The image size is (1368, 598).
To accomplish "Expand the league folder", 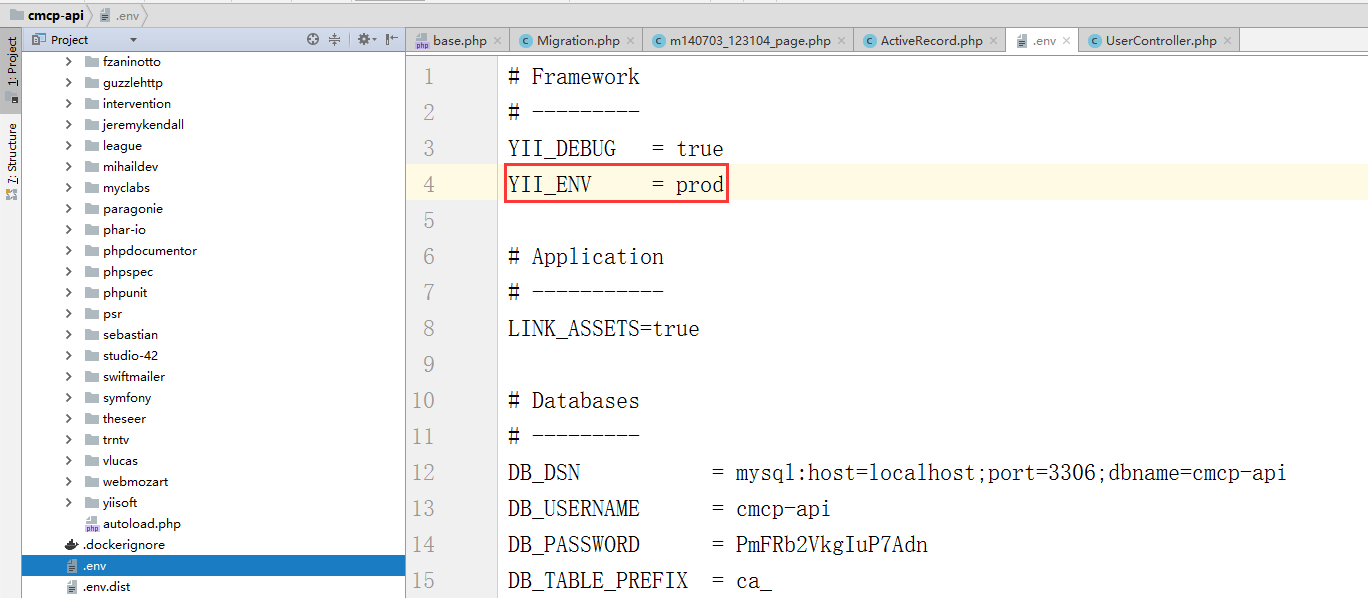I will [69, 145].
